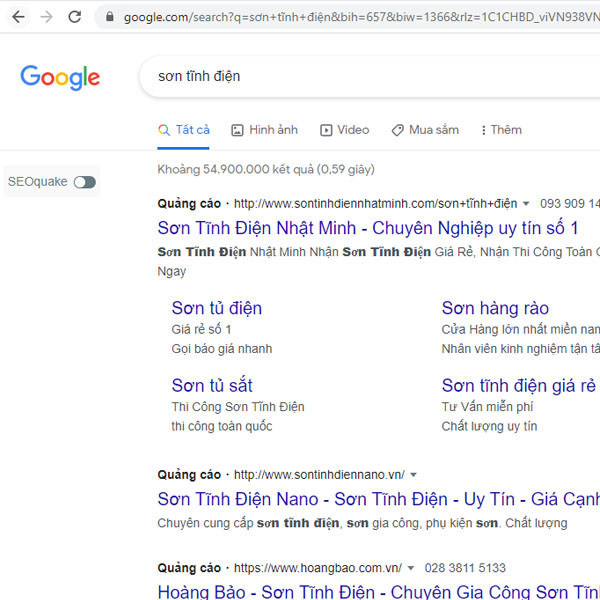Switch to the Video results tab

click(x=344, y=130)
